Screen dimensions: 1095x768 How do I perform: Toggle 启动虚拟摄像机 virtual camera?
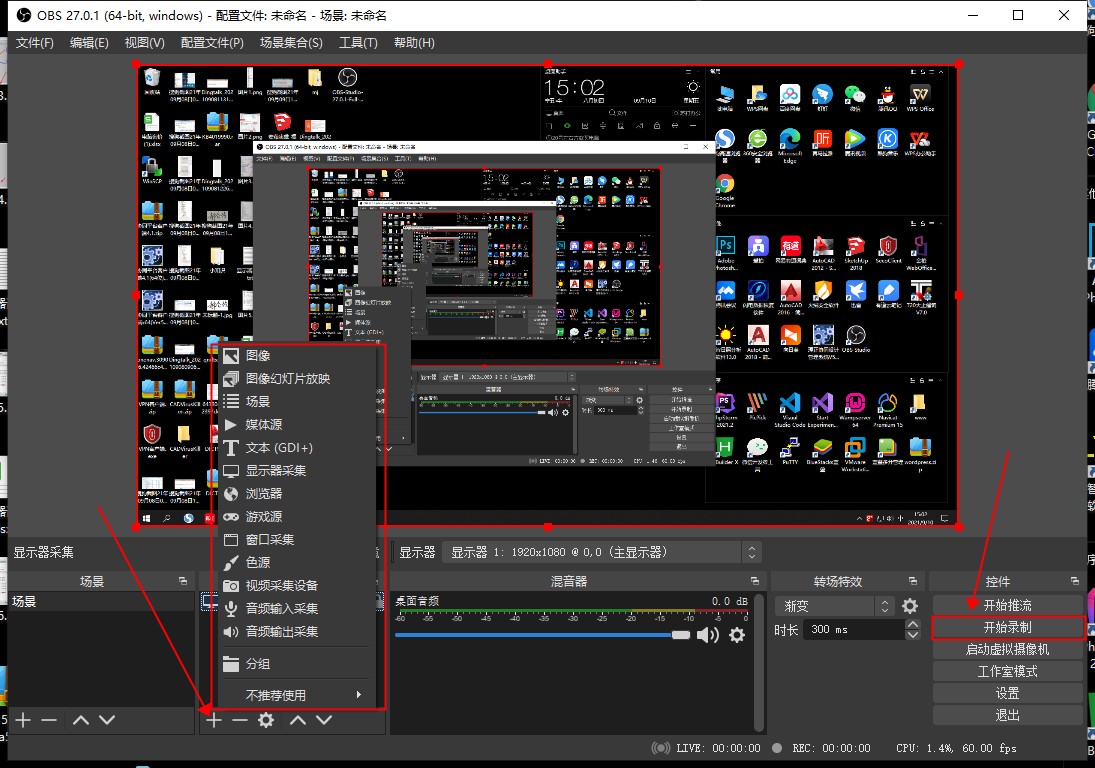[1007, 649]
